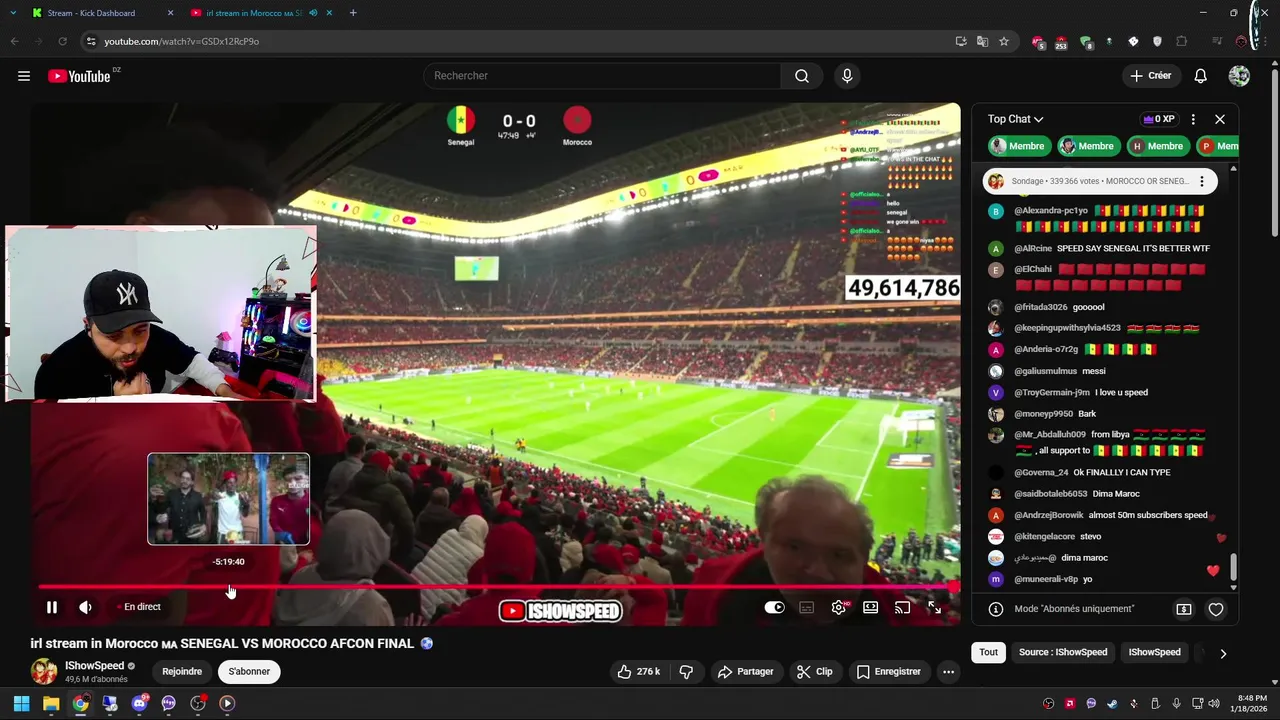Click into the Rechercher search field
The height and width of the screenshot is (720, 1280).
coord(602,76)
